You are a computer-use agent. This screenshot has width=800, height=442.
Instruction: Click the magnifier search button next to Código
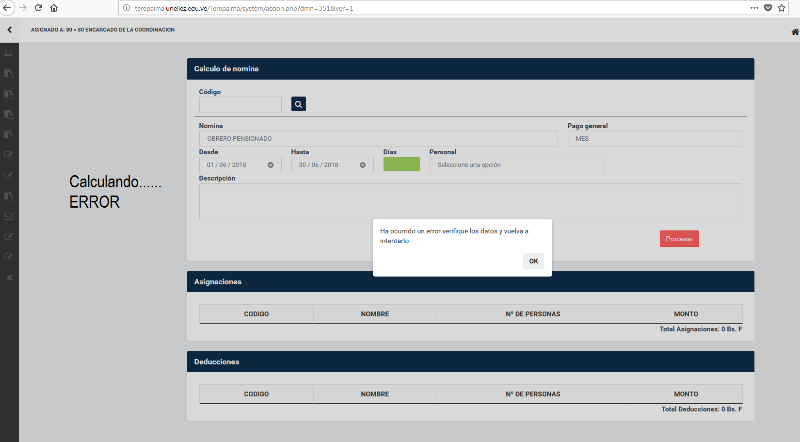[x=298, y=104]
